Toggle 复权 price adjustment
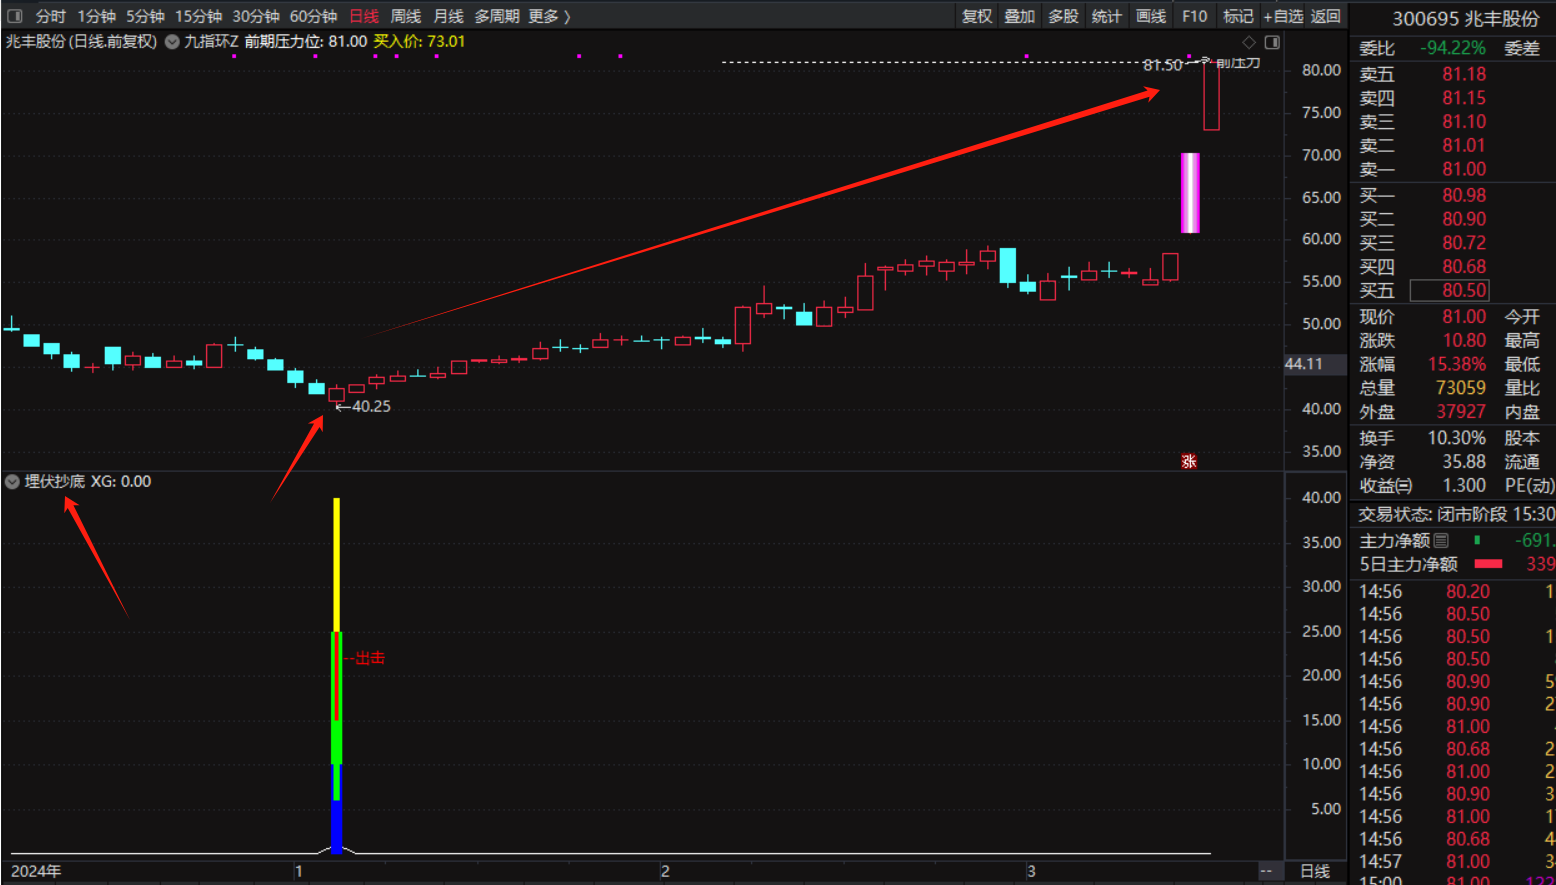The width and height of the screenshot is (1556, 885). click(977, 16)
